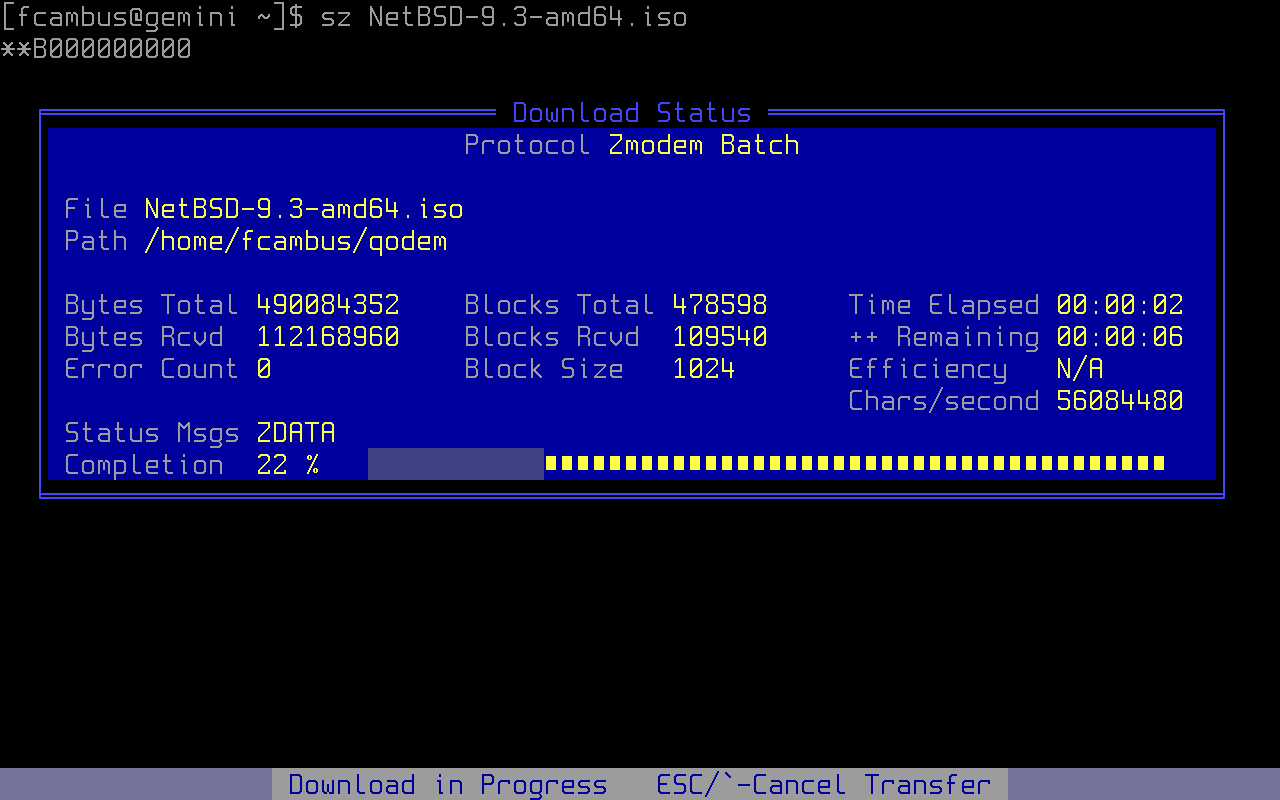Click the Blocks Total value 478598

click(x=720, y=305)
